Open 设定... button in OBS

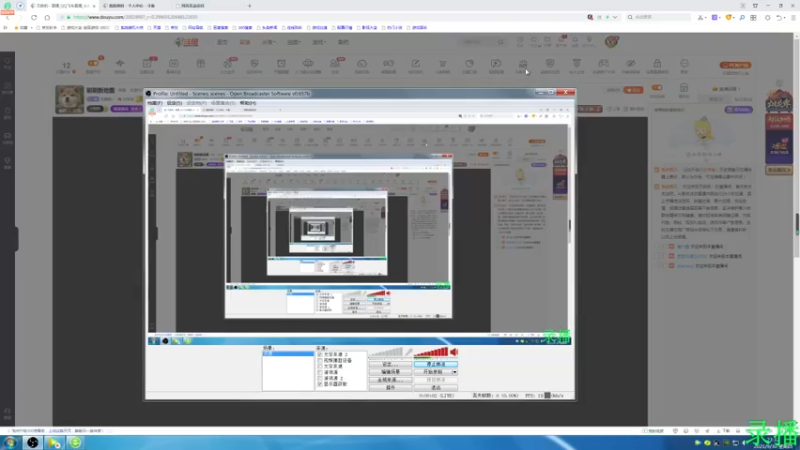pyautogui.click(x=390, y=364)
